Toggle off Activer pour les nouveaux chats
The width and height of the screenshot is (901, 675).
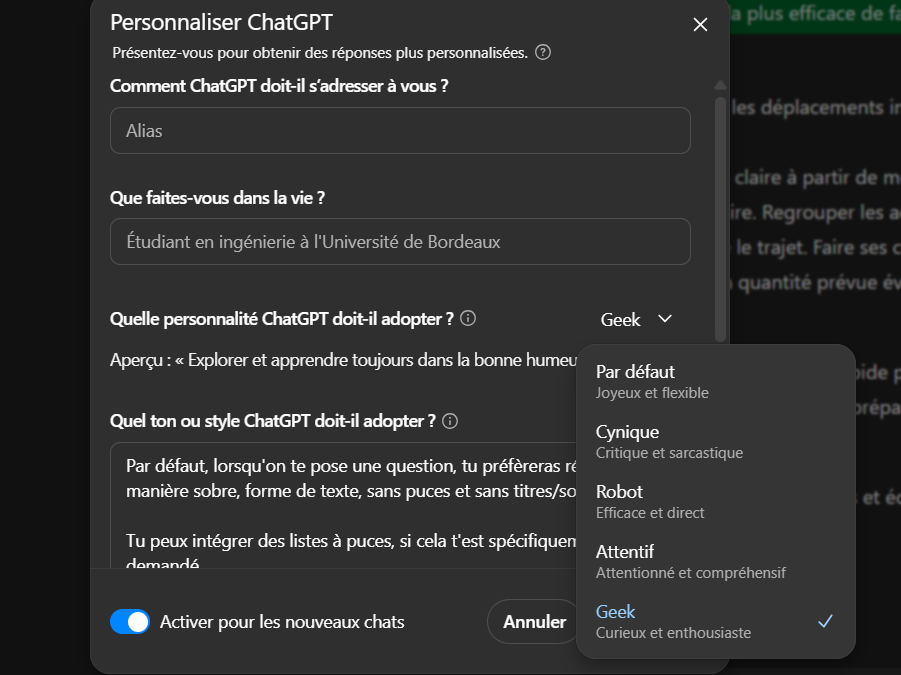tap(130, 622)
